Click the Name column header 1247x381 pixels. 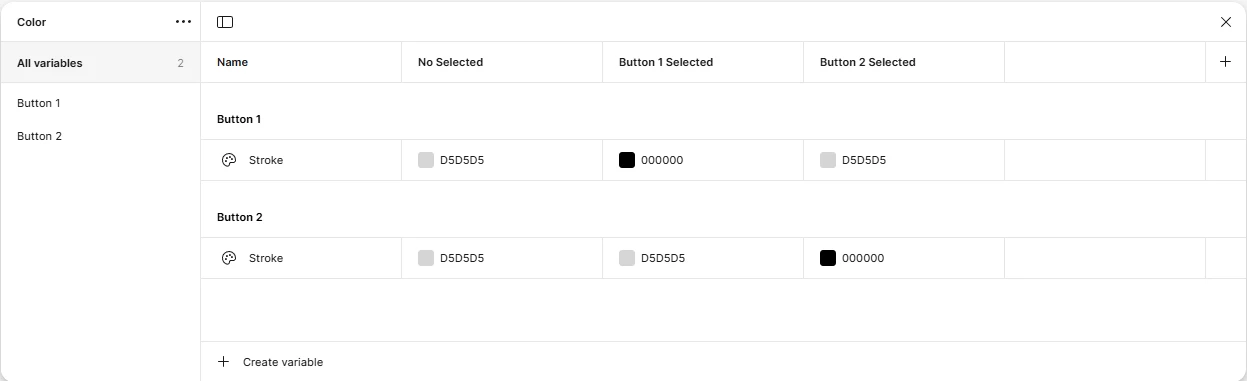pyautogui.click(x=232, y=62)
